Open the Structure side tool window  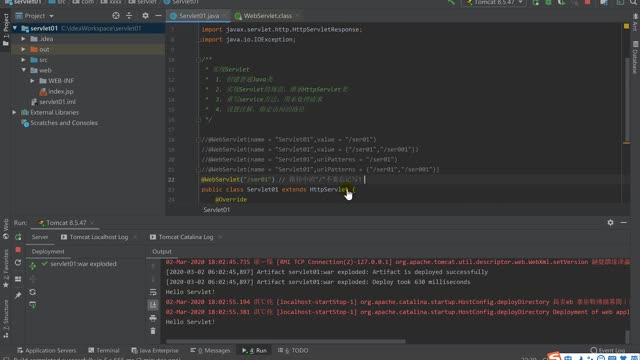coord(6,319)
